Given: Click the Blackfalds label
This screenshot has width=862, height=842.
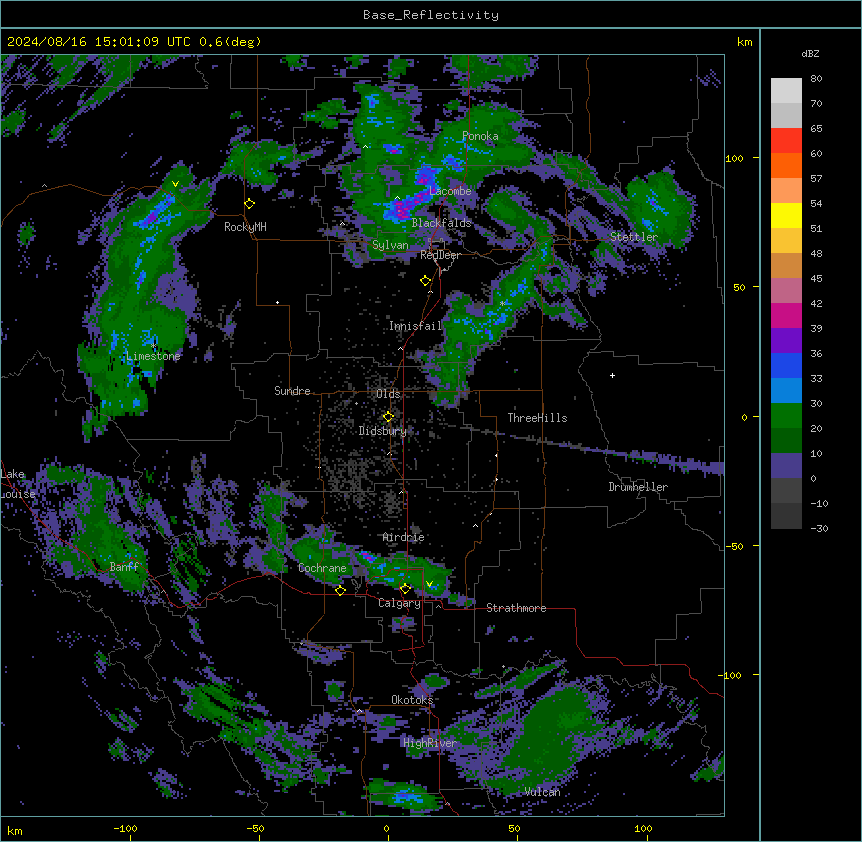Looking at the screenshot, I should pyautogui.click(x=441, y=223).
